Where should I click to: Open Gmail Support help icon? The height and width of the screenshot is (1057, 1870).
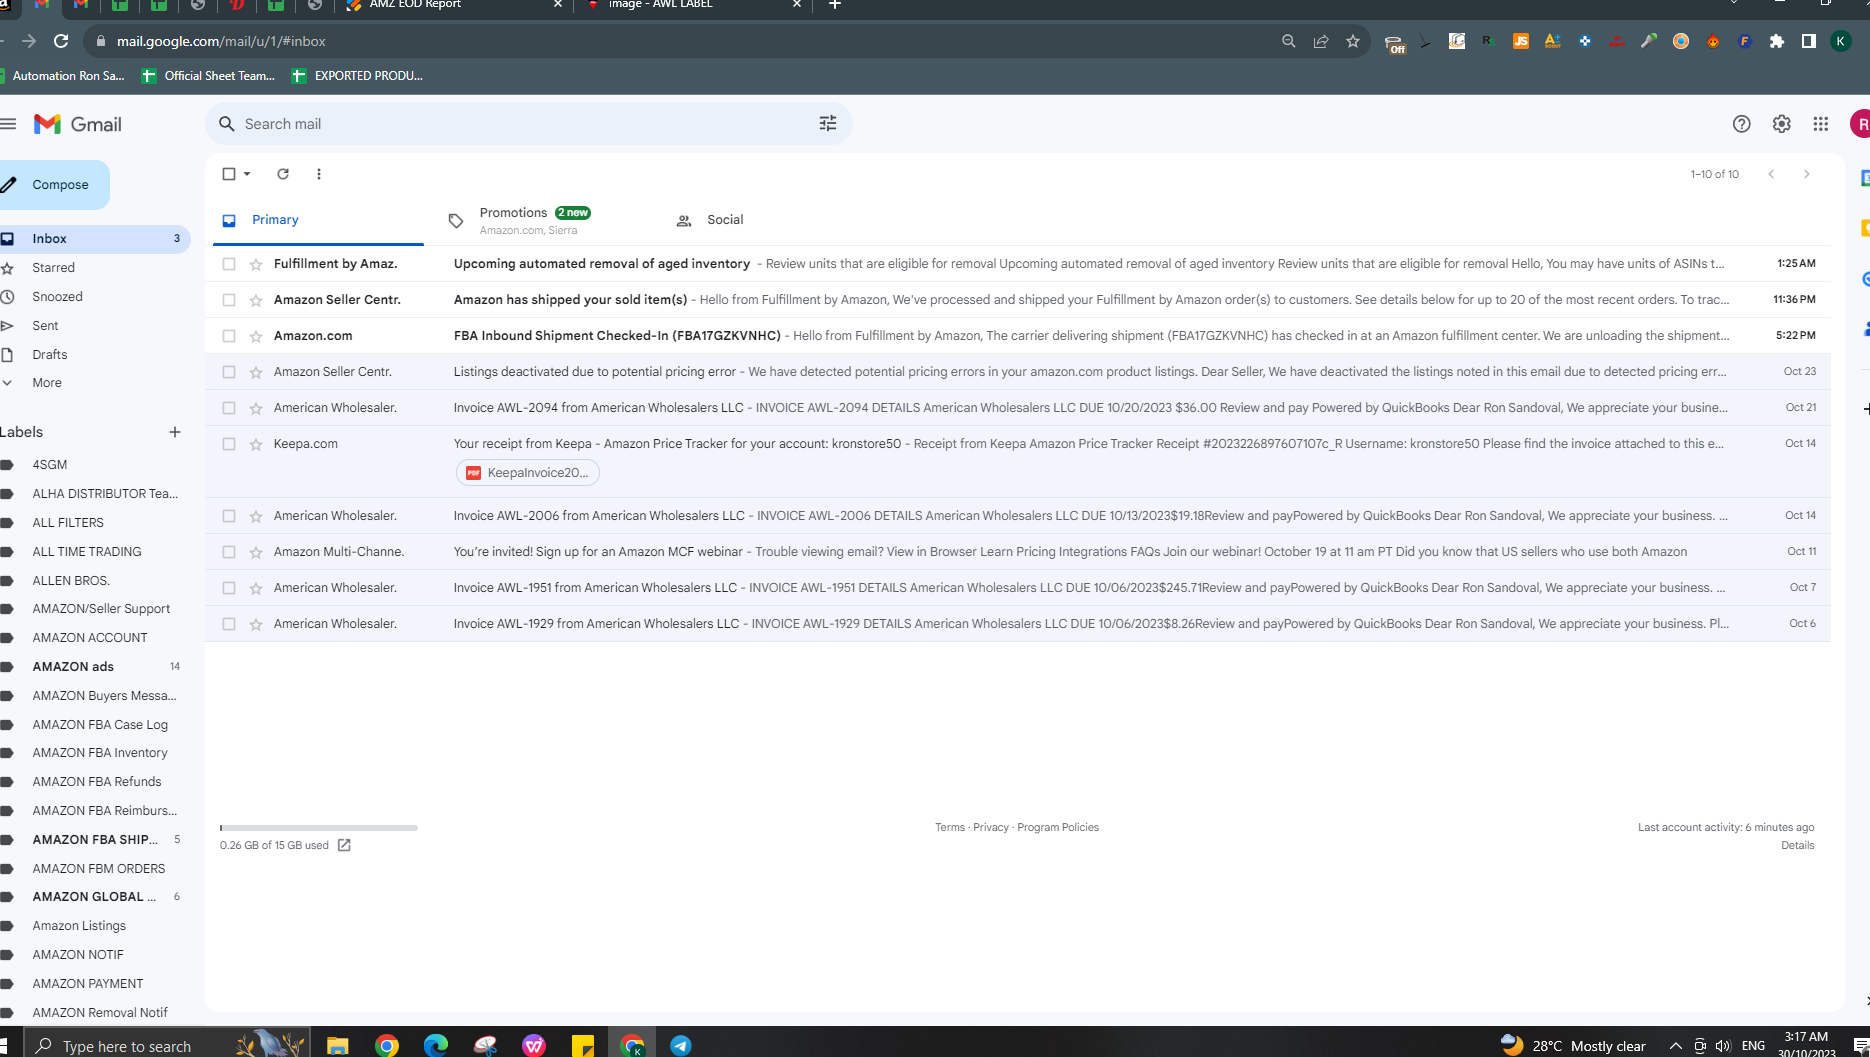pyautogui.click(x=1741, y=124)
